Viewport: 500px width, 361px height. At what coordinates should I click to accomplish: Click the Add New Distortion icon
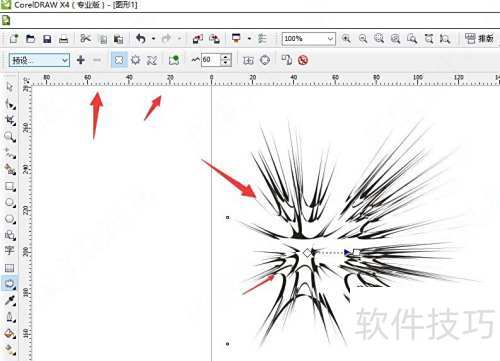coord(174,60)
